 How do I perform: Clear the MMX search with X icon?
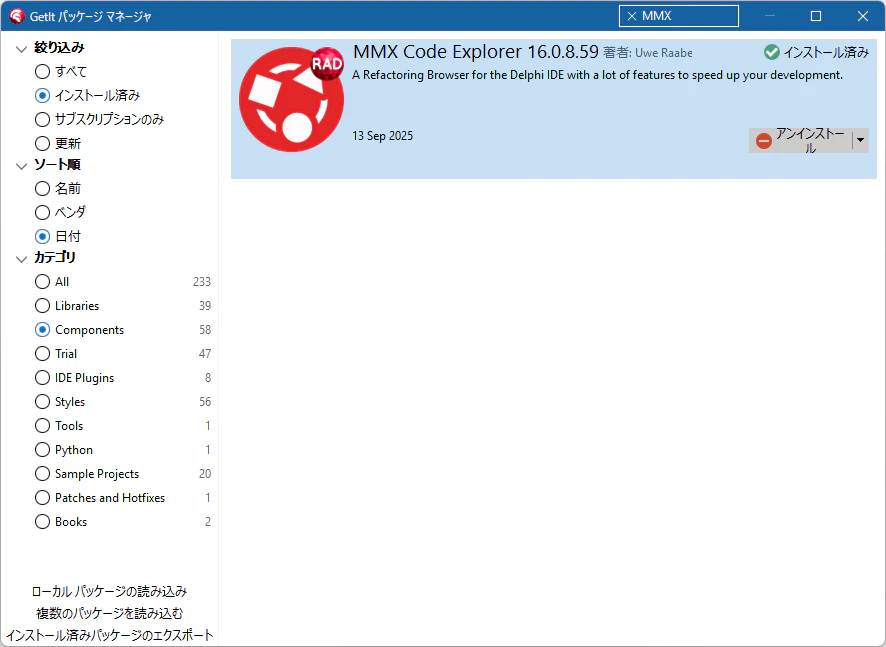[632, 16]
